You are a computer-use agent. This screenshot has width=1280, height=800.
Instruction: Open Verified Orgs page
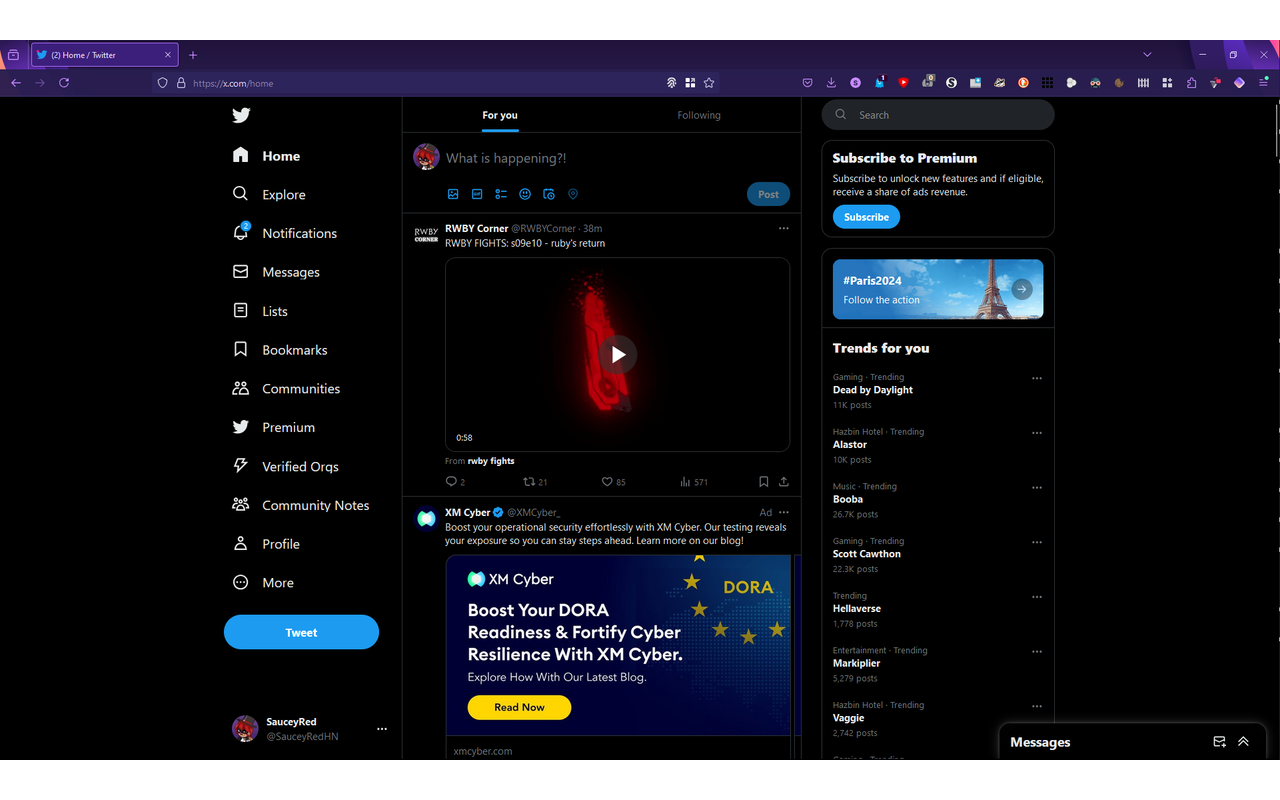coord(286,466)
